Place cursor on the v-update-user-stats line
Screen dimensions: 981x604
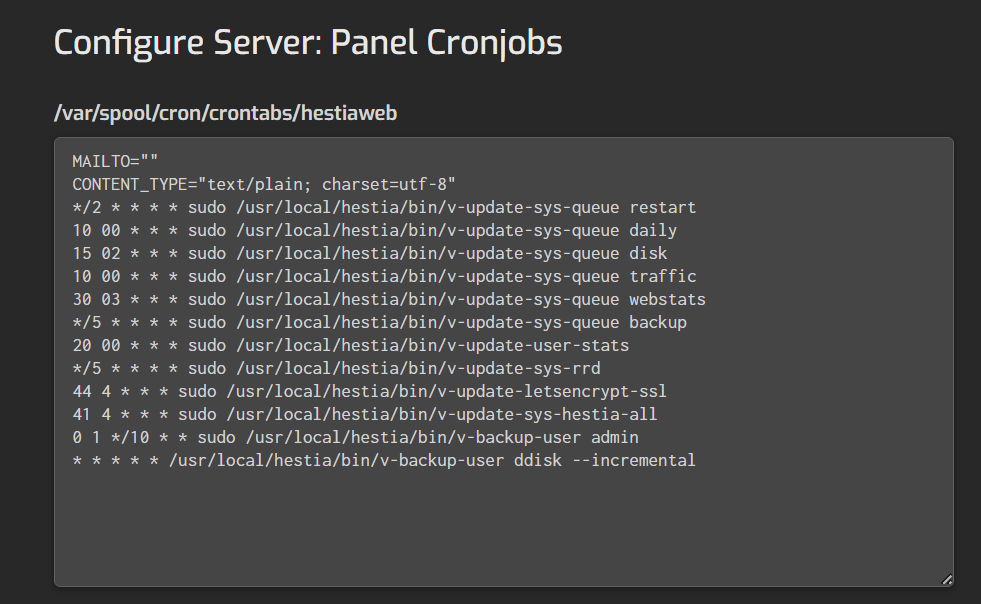tap(350, 345)
